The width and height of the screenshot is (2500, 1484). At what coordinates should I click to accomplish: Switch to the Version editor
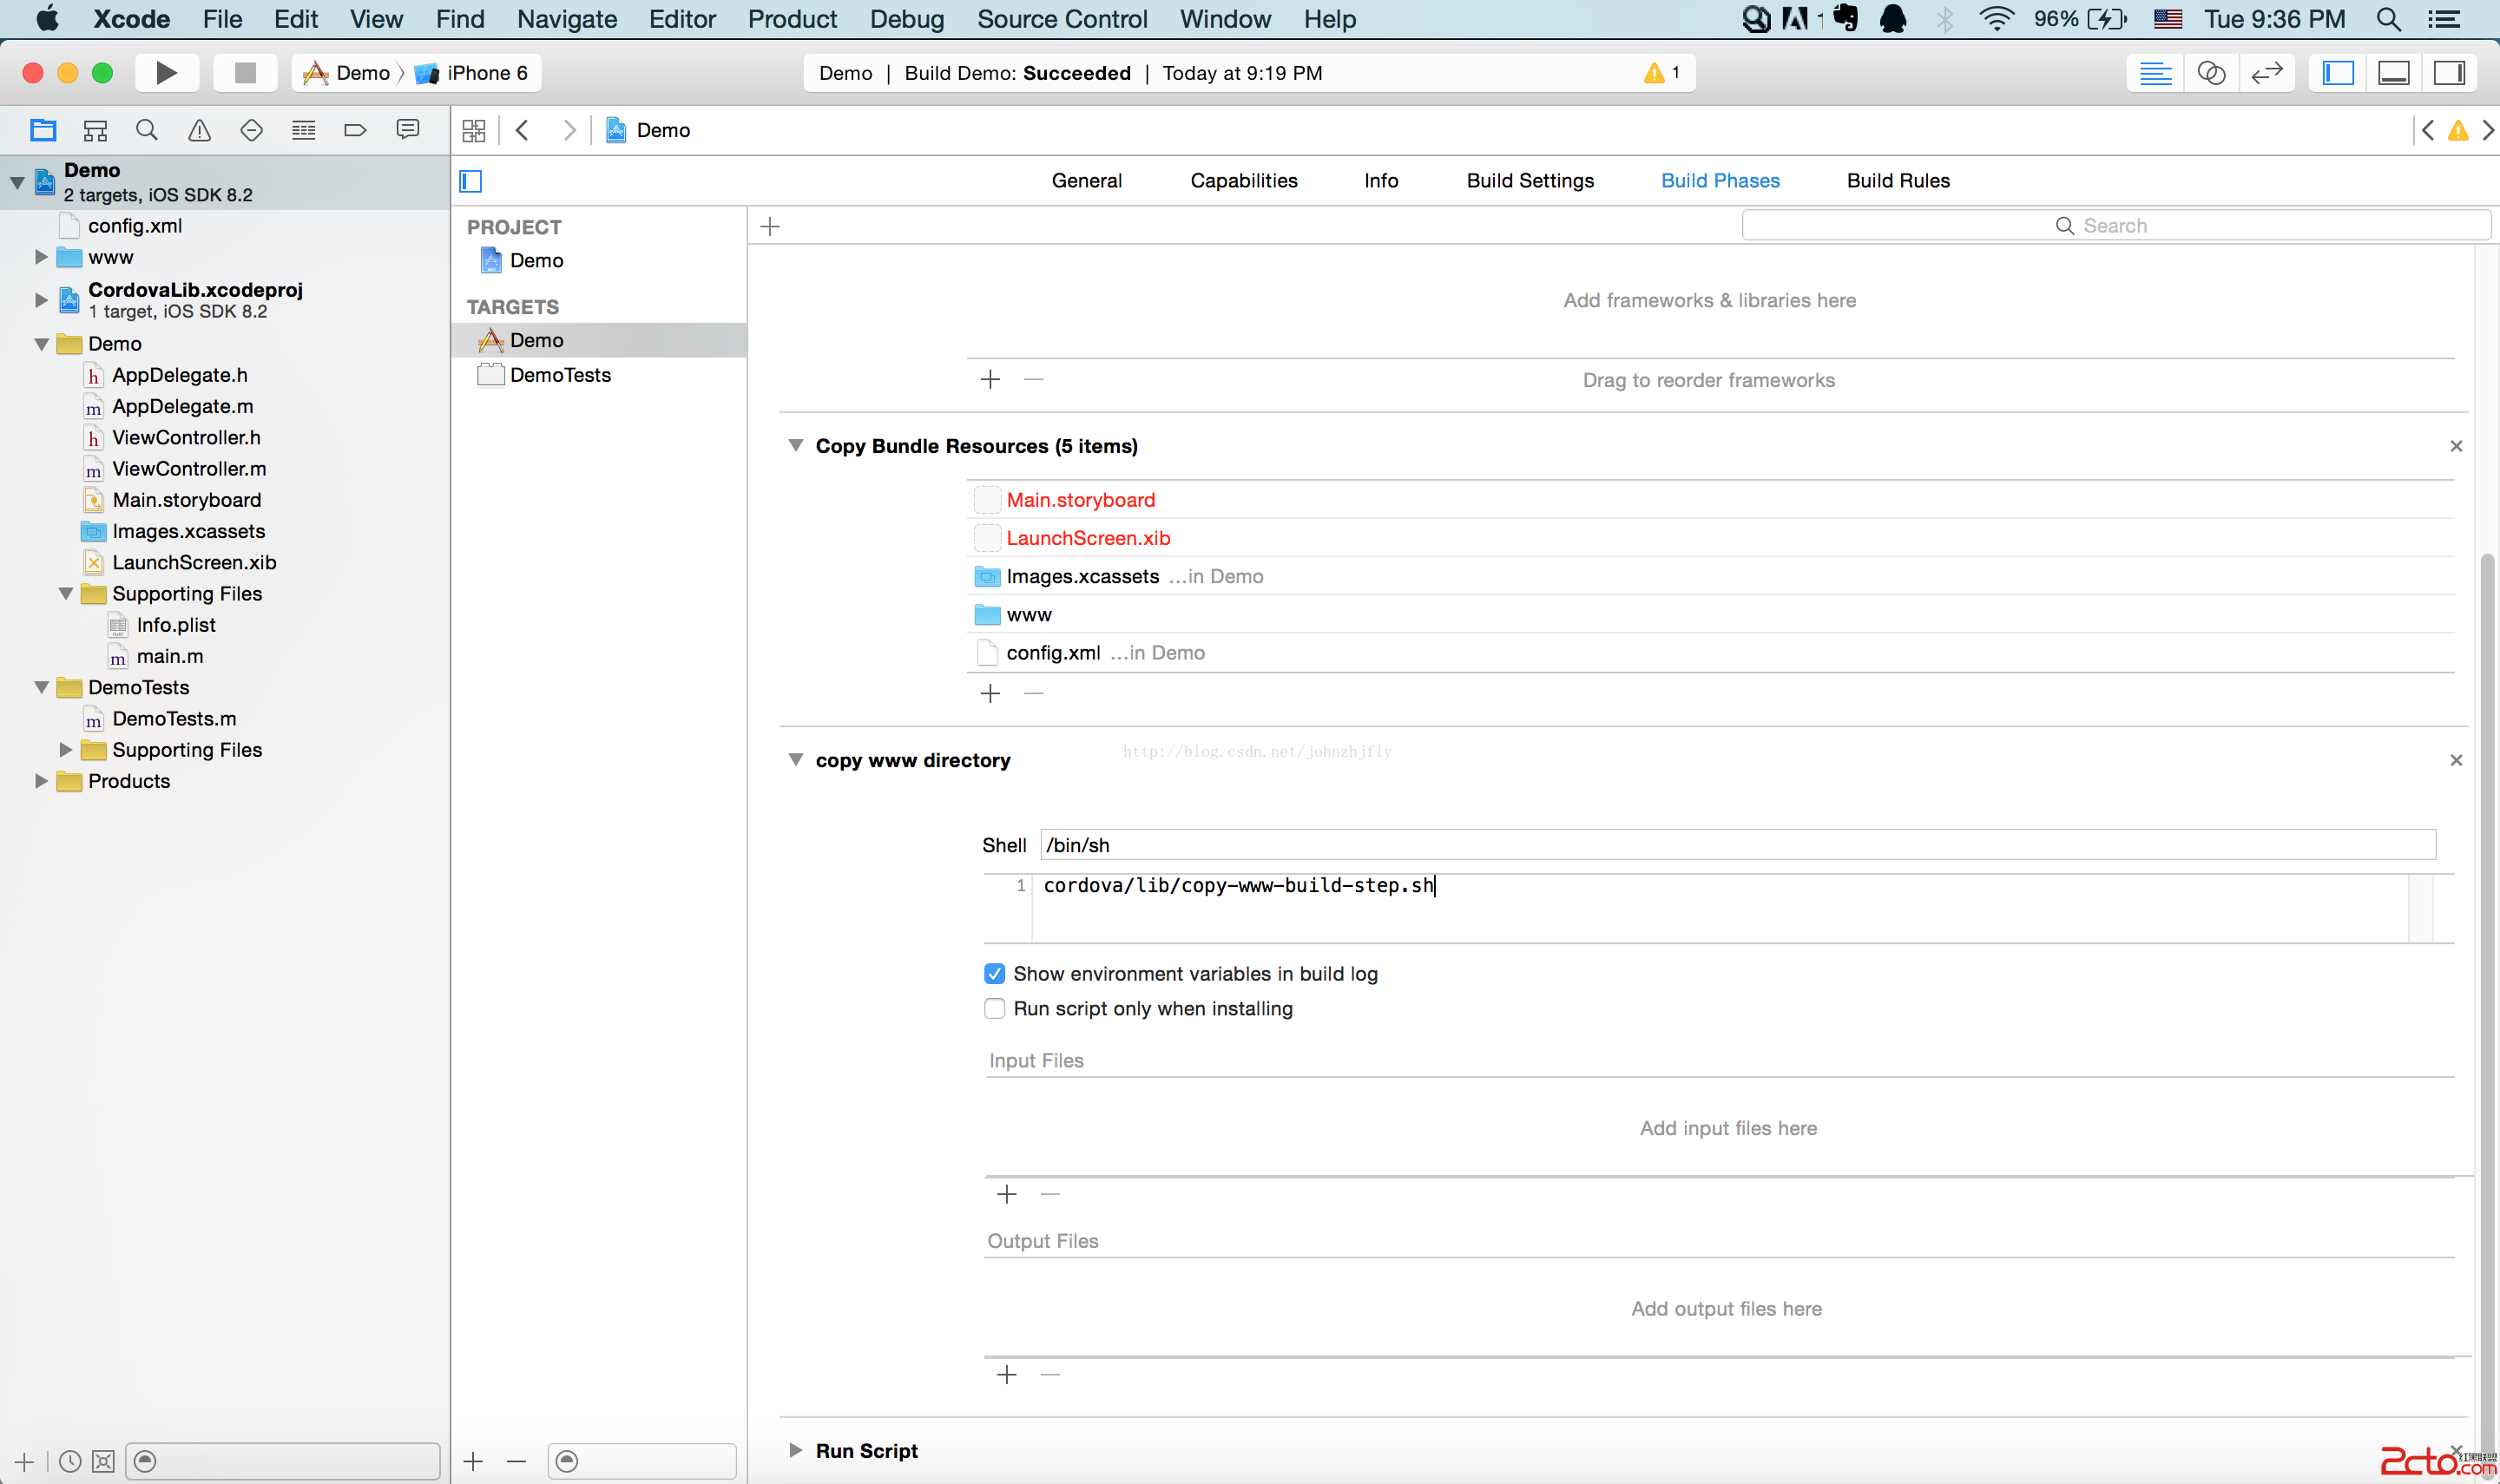tap(2267, 73)
